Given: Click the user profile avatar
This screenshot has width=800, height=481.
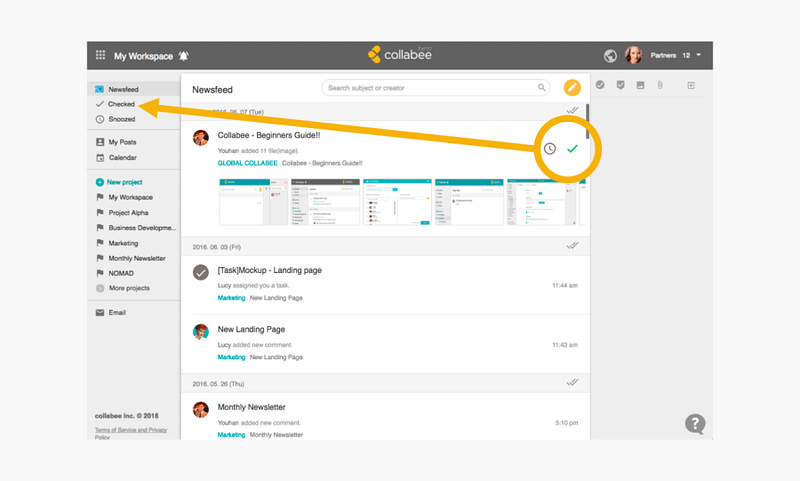Looking at the screenshot, I should [633, 55].
